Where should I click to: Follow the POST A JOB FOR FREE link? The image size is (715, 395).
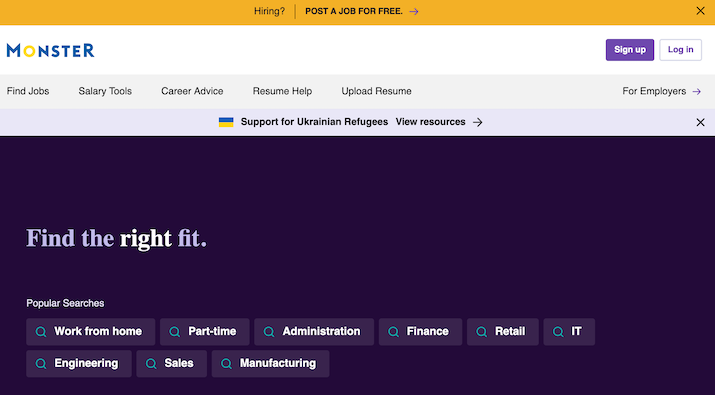362,11
